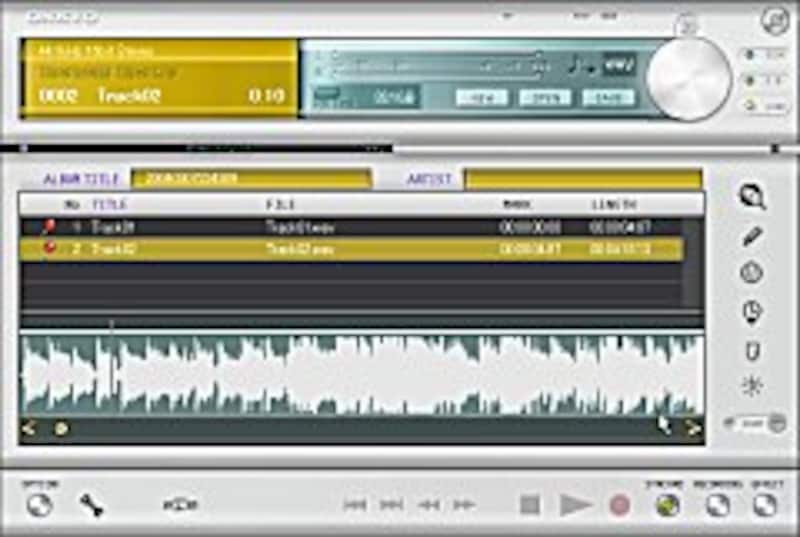Skip to next track
Image resolution: width=800 pixels, height=537 pixels.
[391, 505]
